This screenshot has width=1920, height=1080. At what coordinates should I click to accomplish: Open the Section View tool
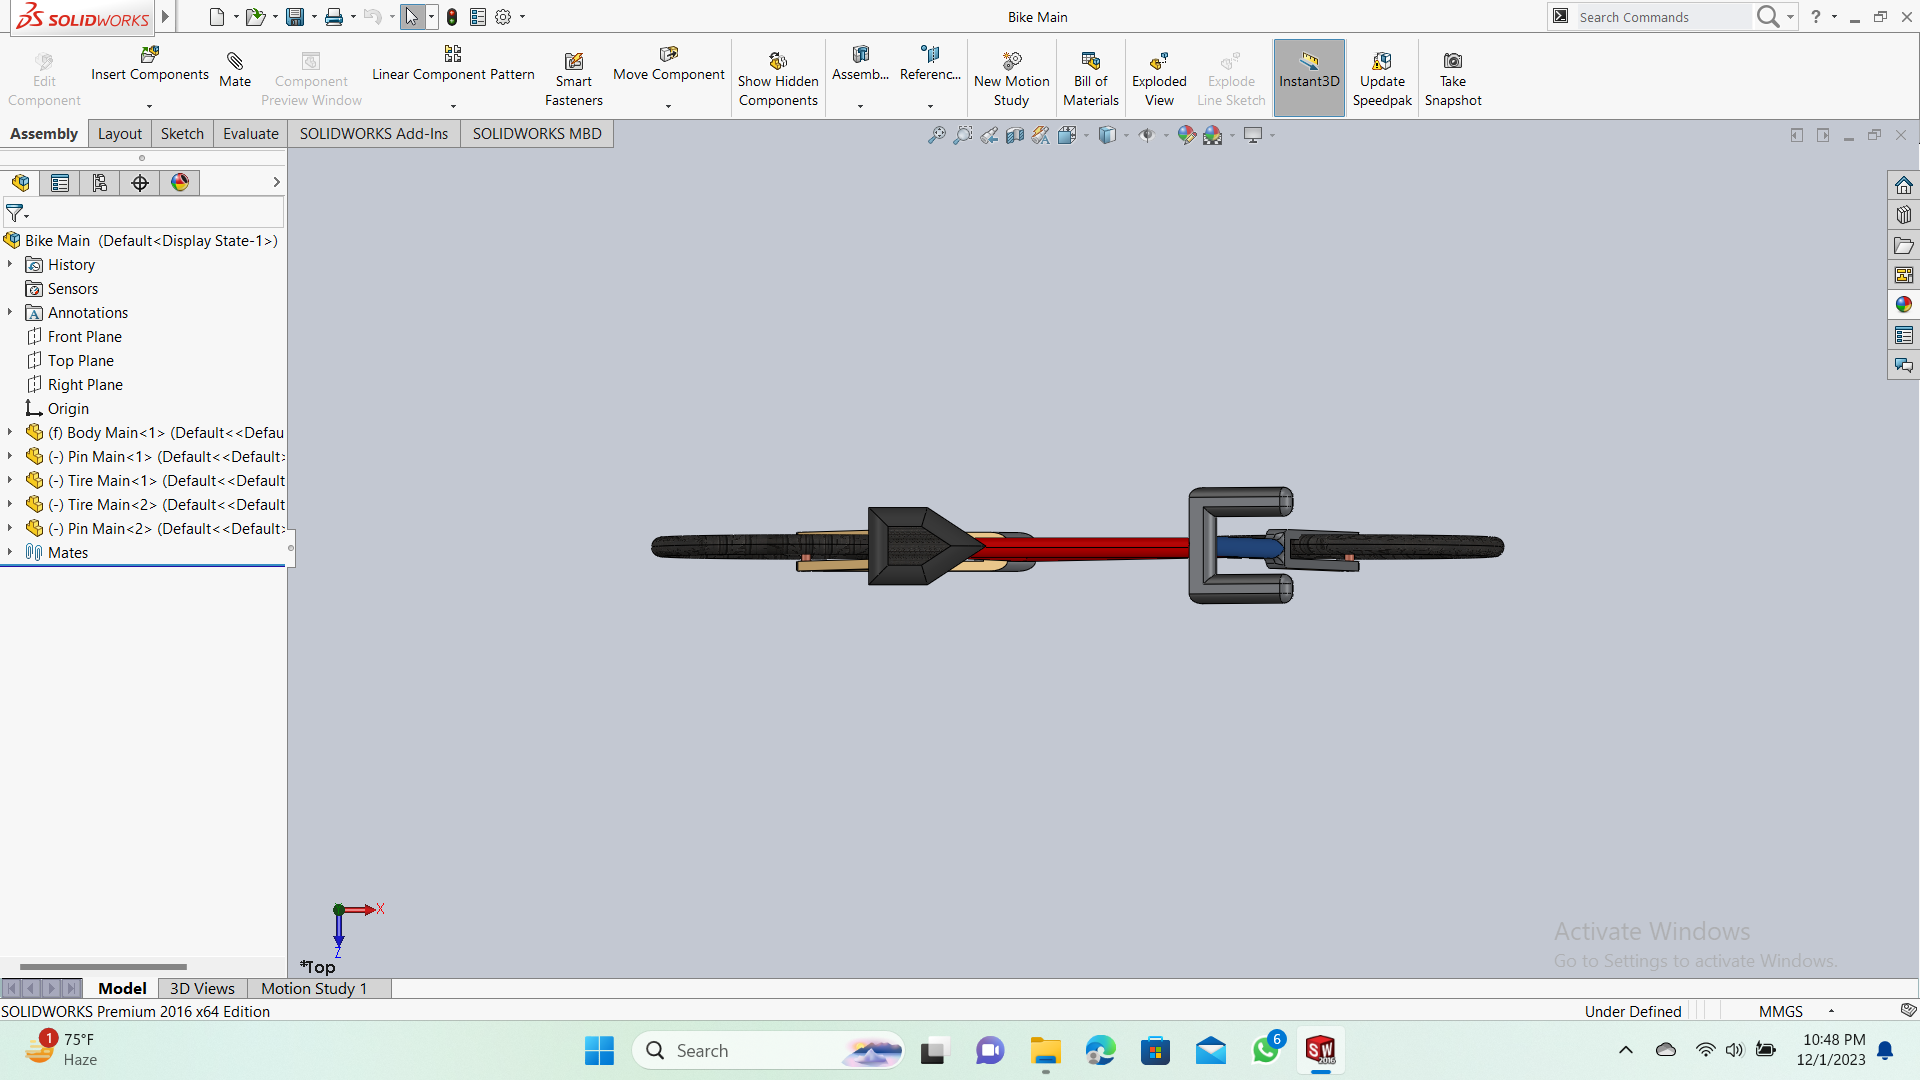pos(1014,135)
